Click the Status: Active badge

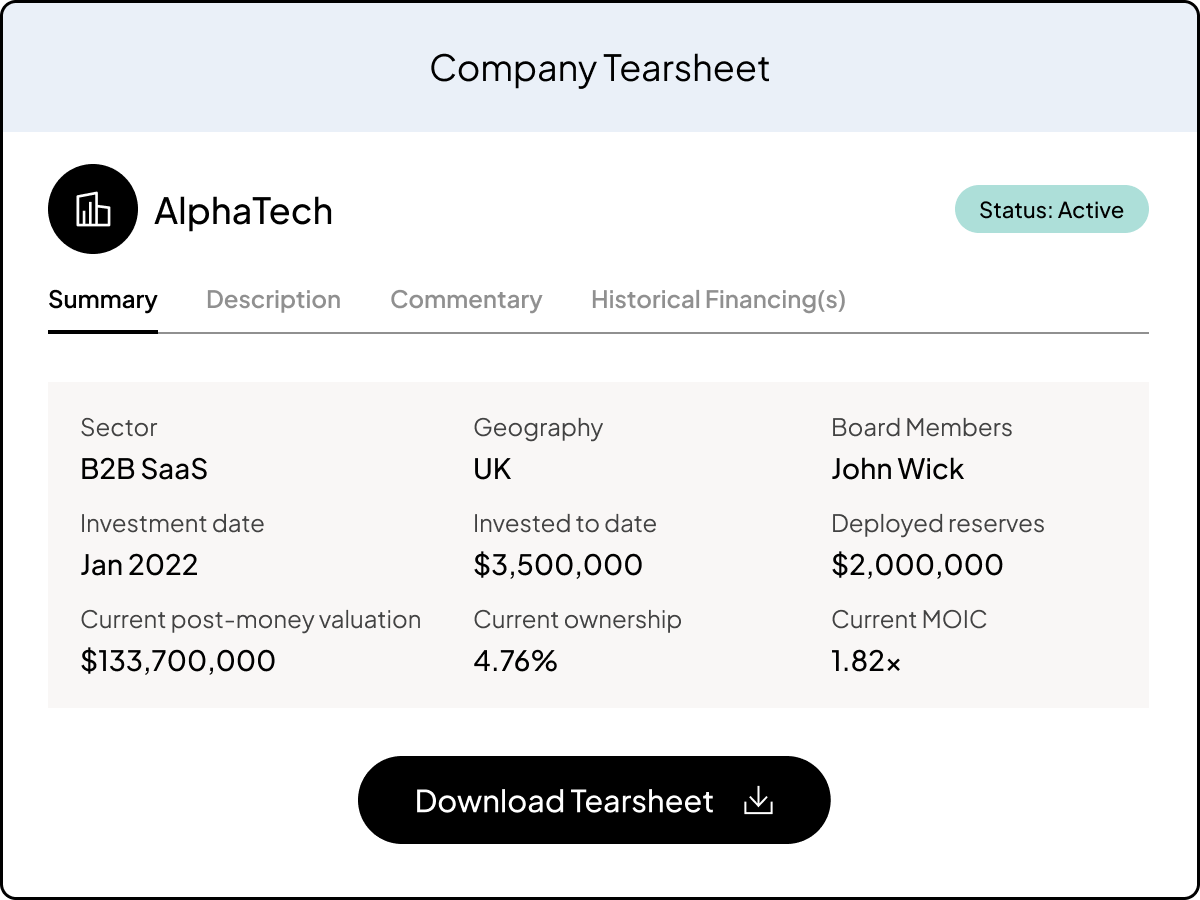click(x=1051, y=209)
